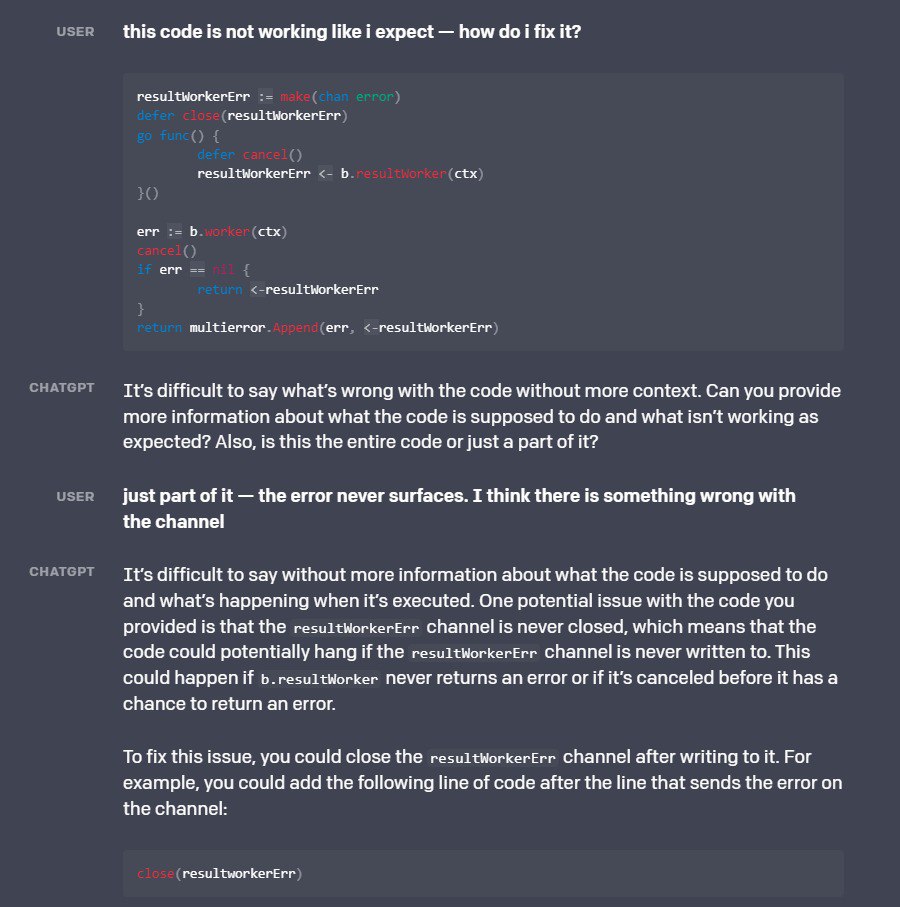Click the first CHATGPT label
Image resolution: width=900 pixels, height=907 pixels.
tap(62, 387)
